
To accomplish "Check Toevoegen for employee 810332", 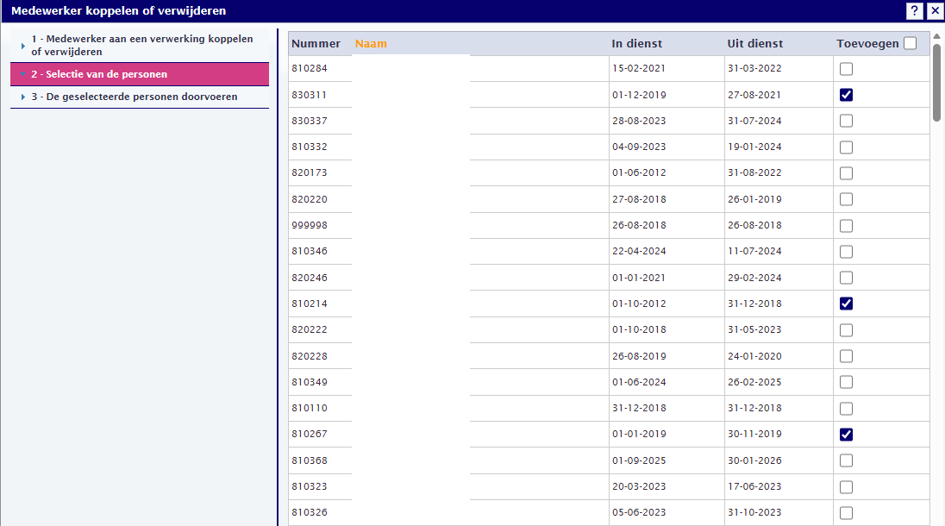I will (846, 147).
